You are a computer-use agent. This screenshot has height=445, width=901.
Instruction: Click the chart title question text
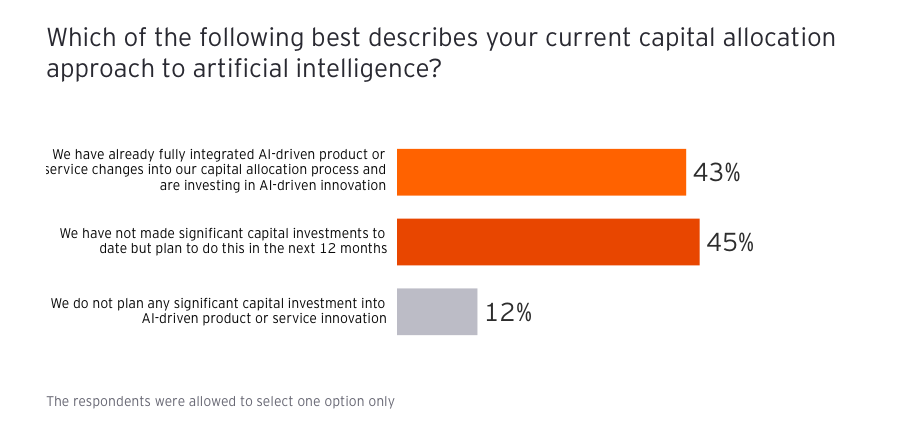point(440,53)
